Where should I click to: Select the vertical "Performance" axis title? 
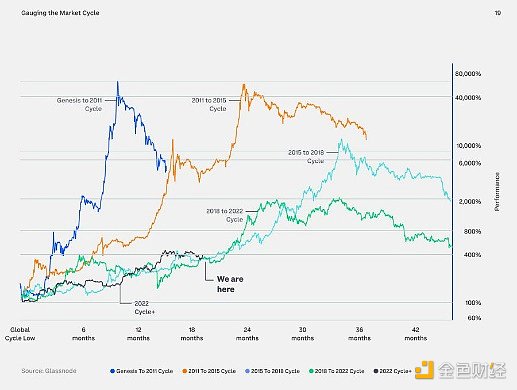pyautogui.click(x=497, y=192)
